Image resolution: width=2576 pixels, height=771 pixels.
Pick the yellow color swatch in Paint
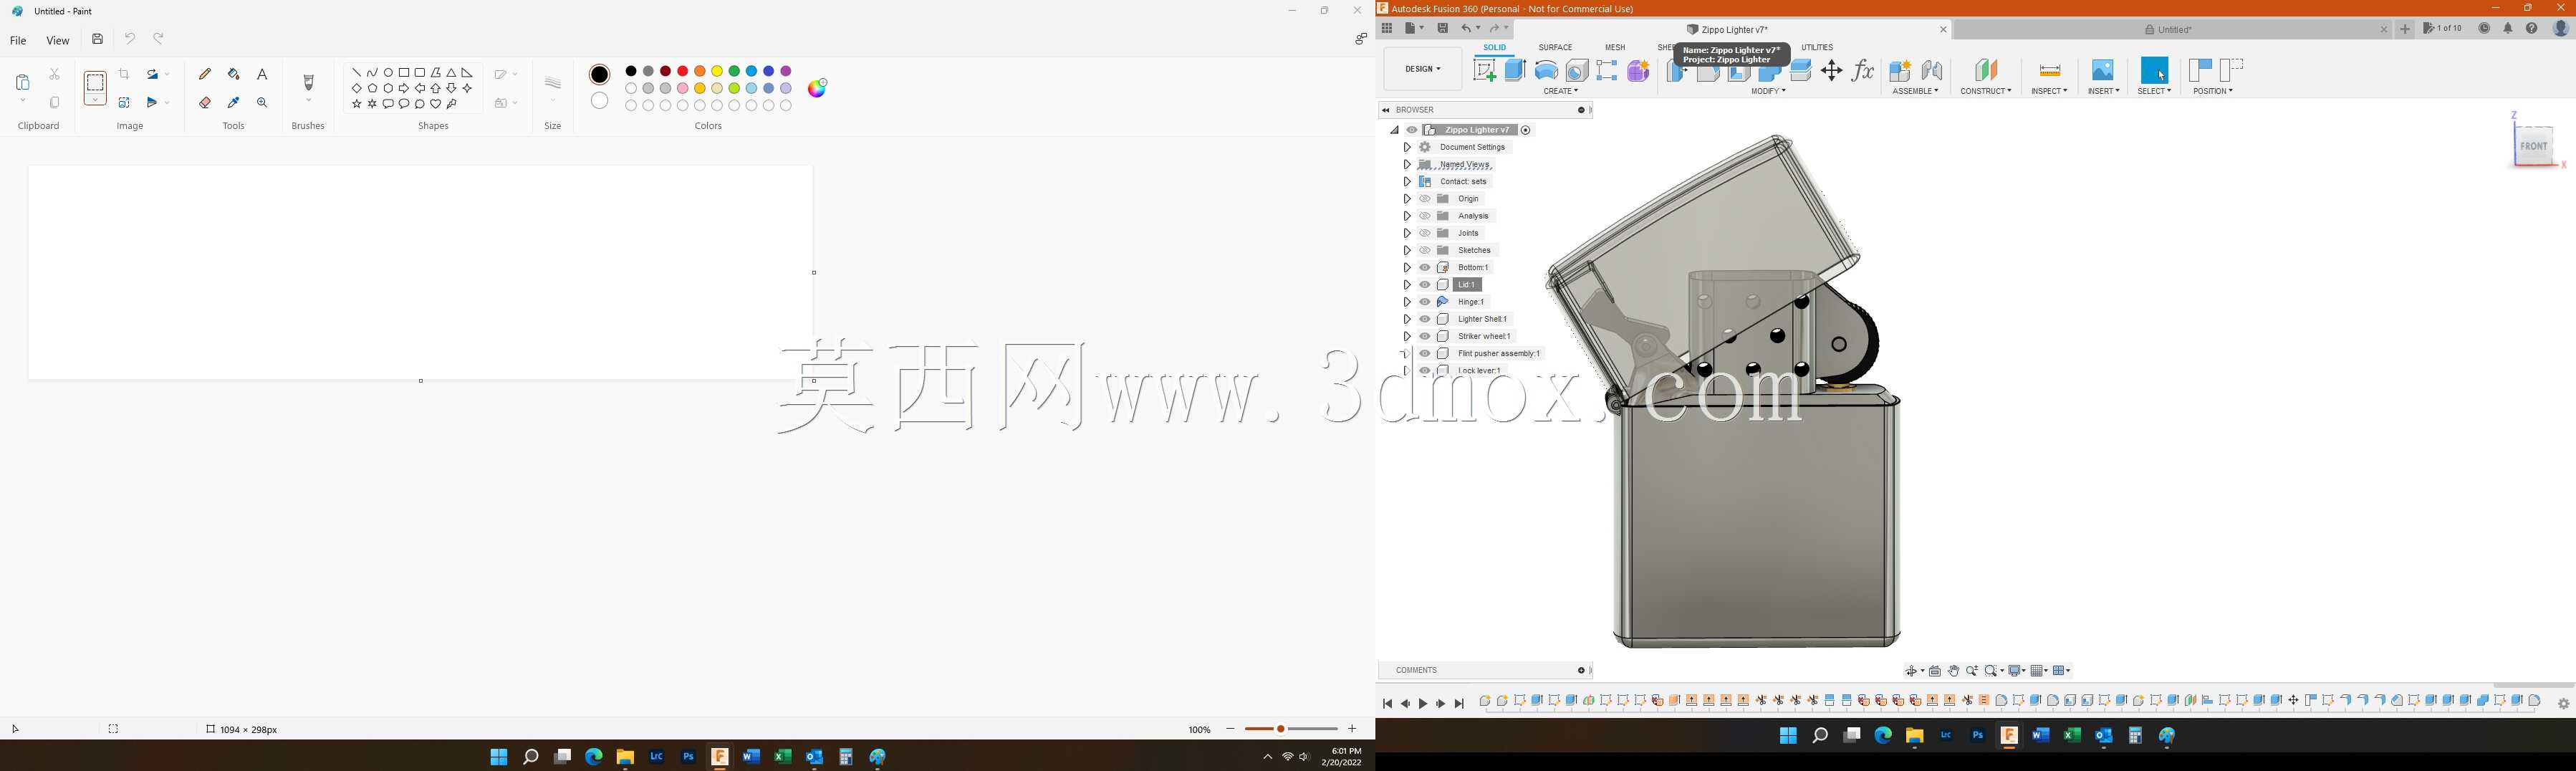coord(717,71)
